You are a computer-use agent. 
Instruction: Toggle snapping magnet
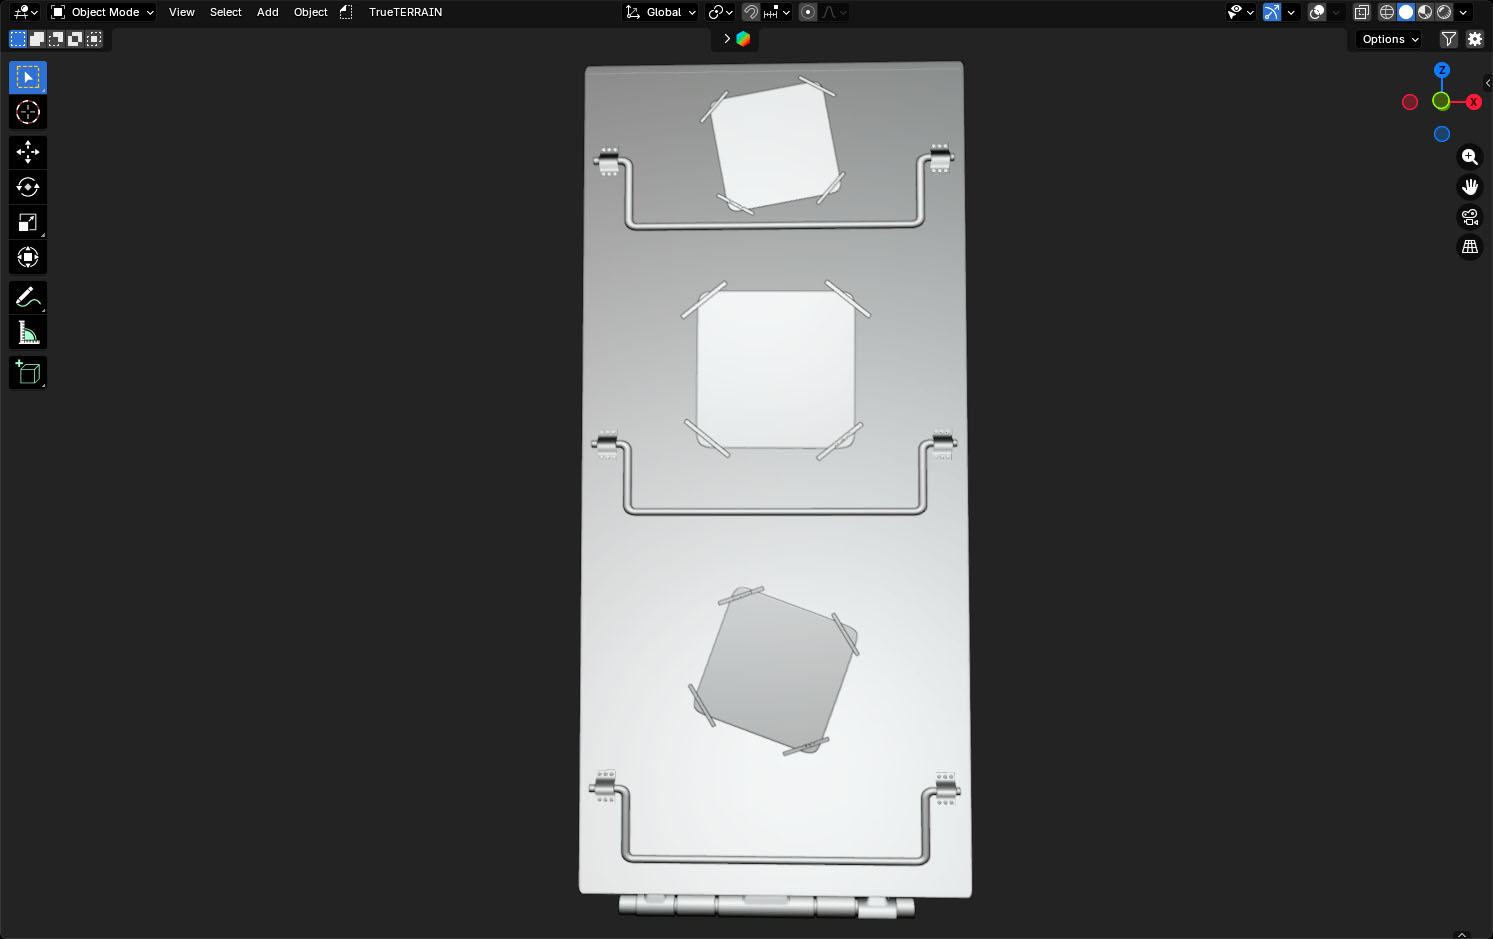click(751, 12)
